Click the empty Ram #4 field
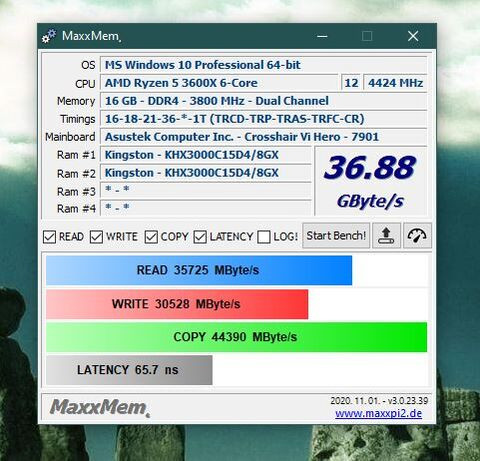This screenshot has width=480, height=461. pos(206,208)
